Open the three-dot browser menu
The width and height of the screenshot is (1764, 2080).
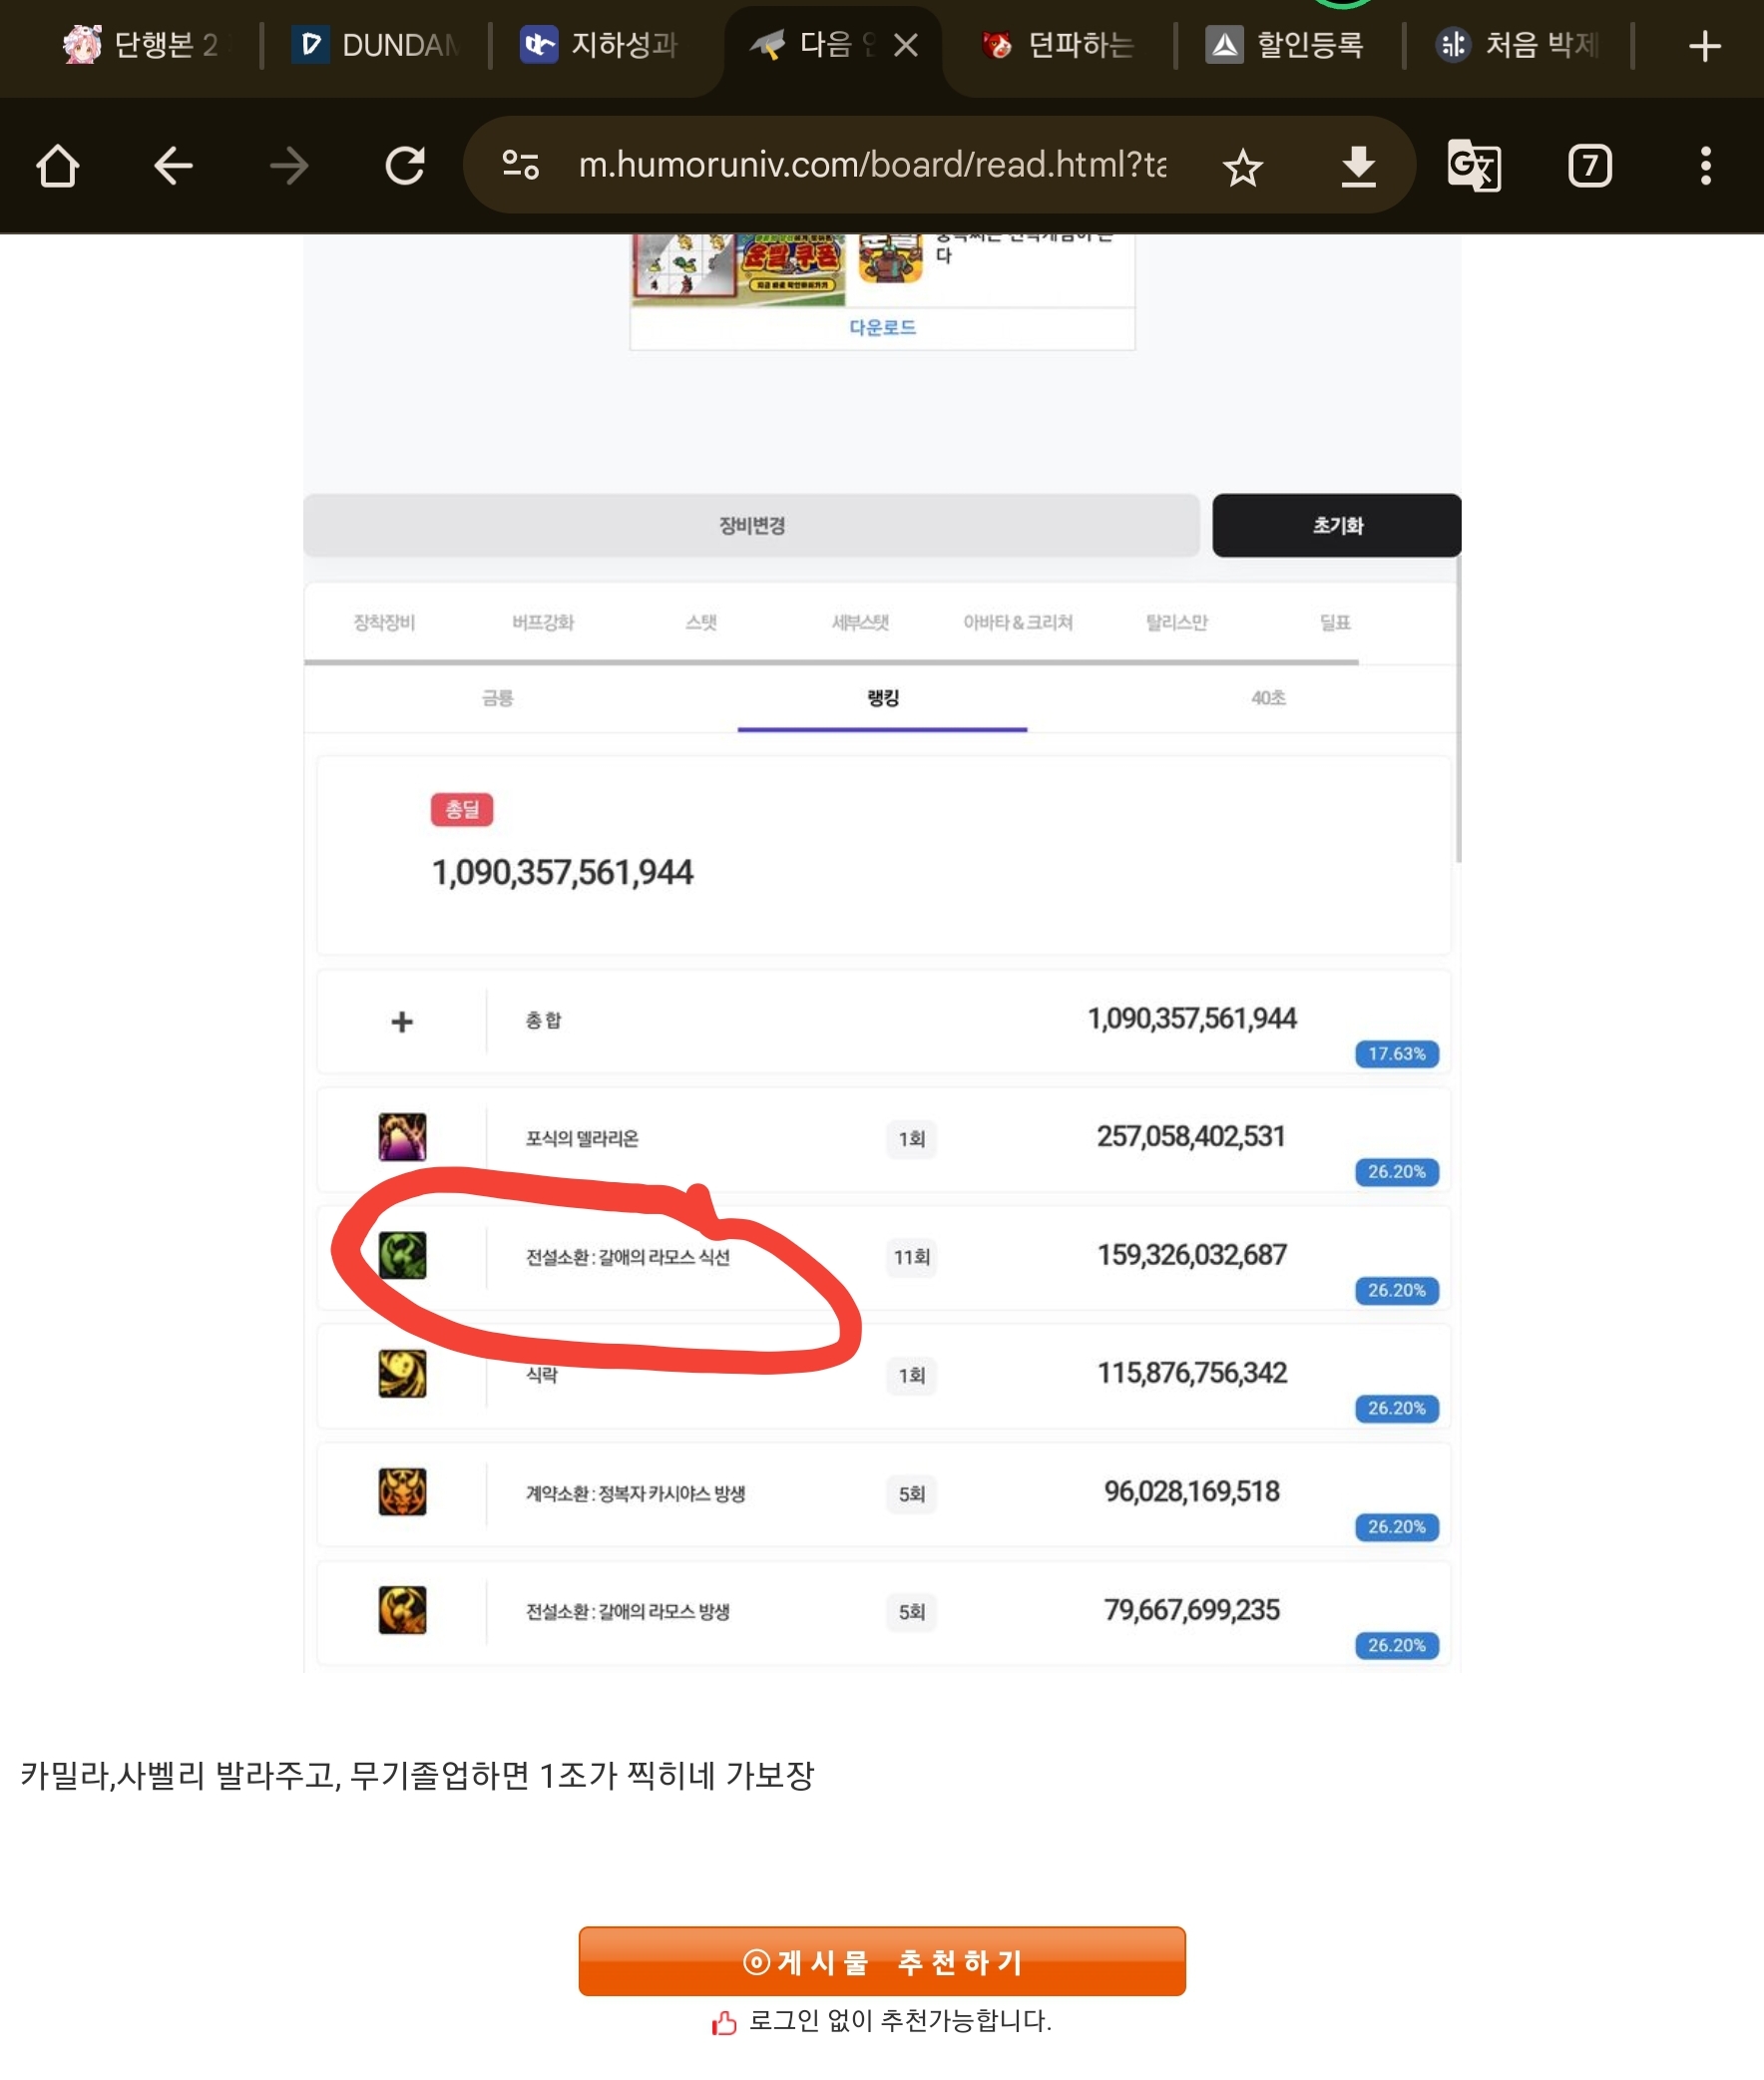pos(1705,165)
